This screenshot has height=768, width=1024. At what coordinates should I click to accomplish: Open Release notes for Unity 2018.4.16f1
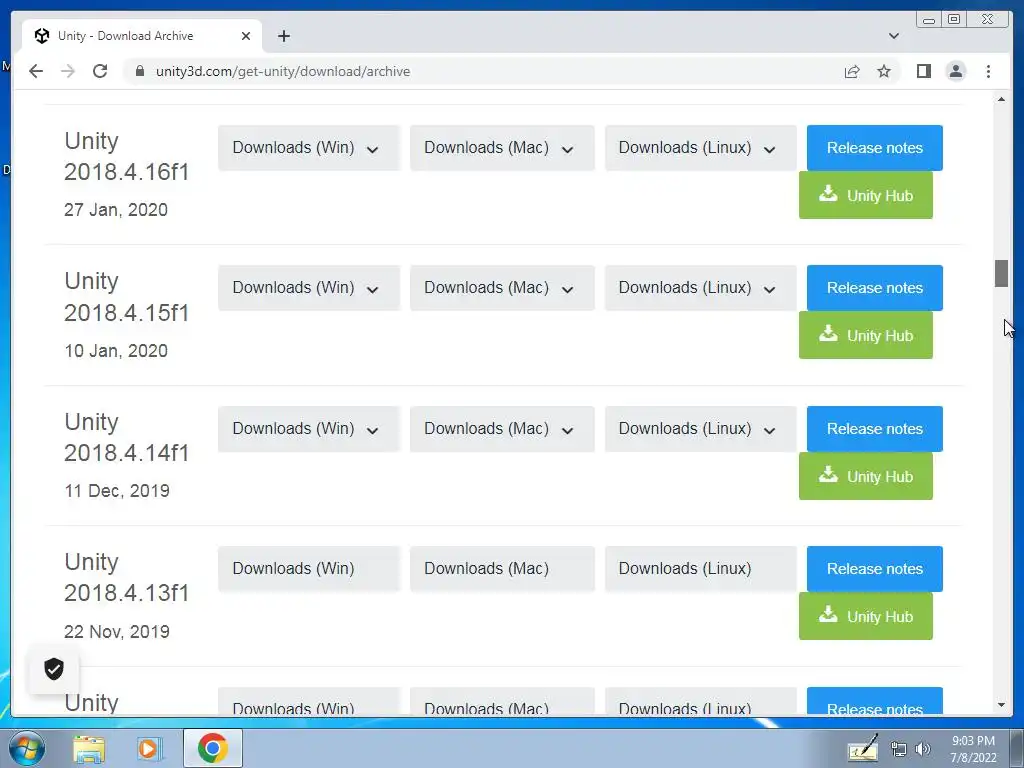874,148
